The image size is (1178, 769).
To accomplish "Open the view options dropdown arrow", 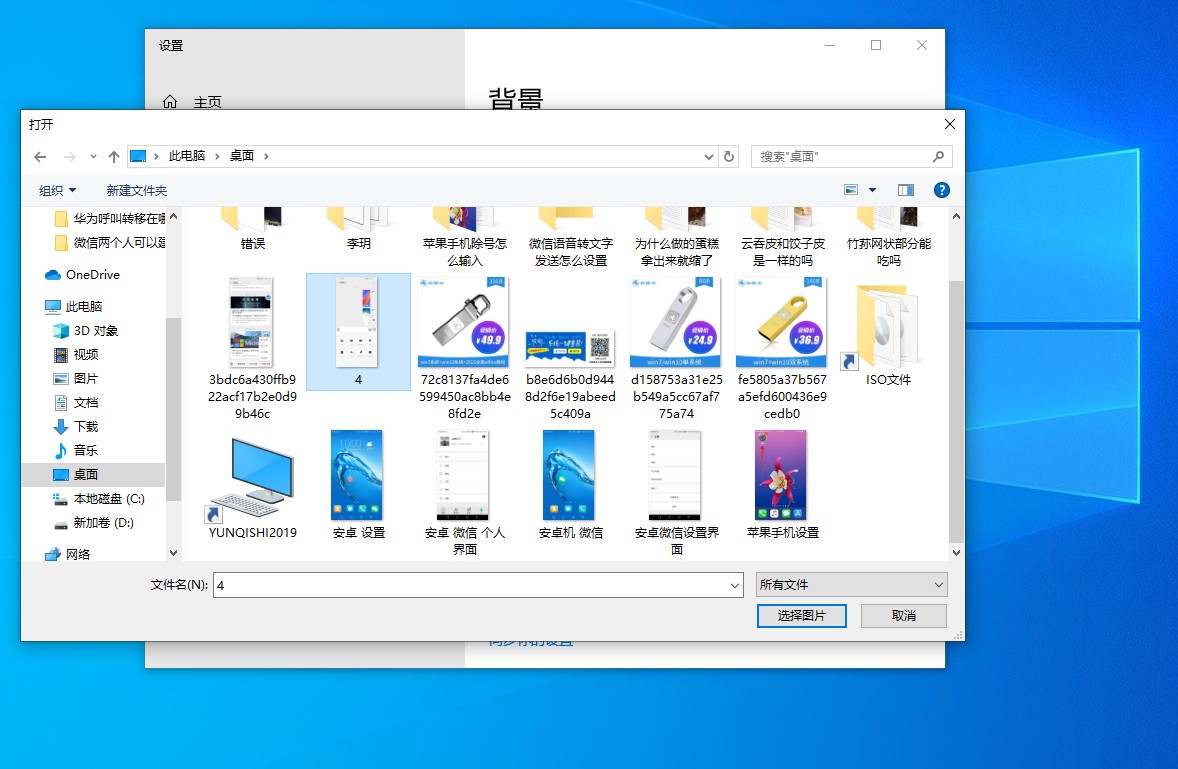I will pos(872,190).
